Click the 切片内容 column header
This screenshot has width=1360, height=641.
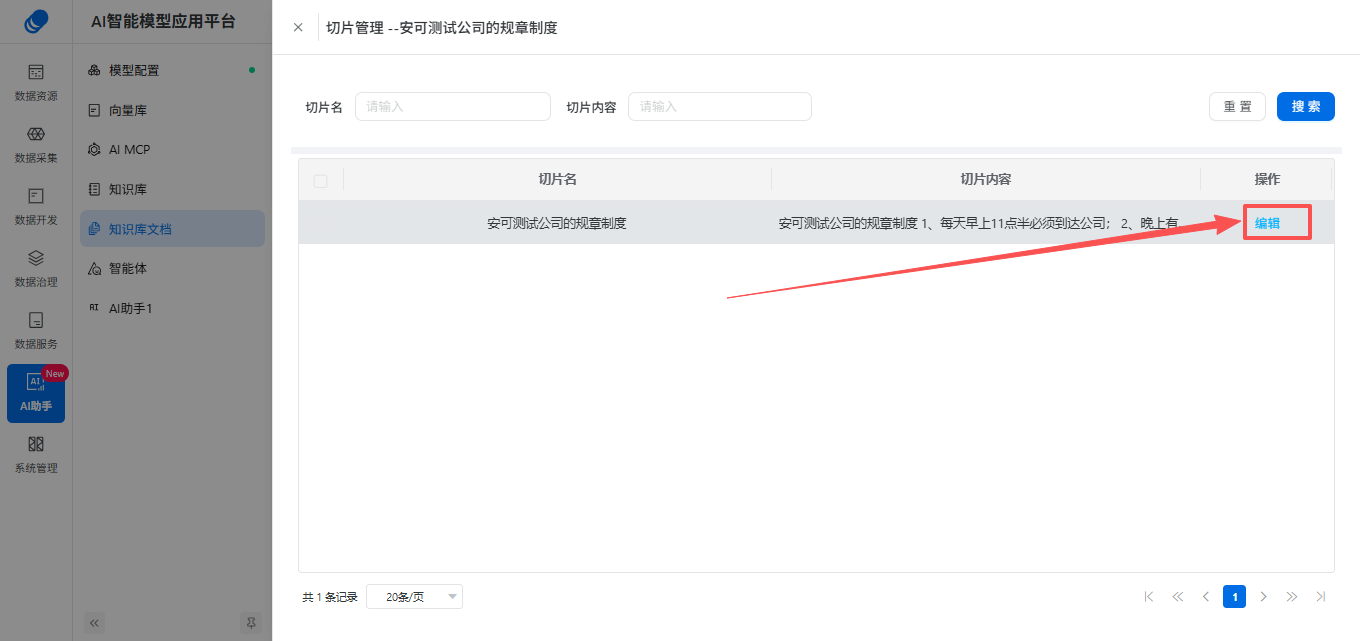986,179
